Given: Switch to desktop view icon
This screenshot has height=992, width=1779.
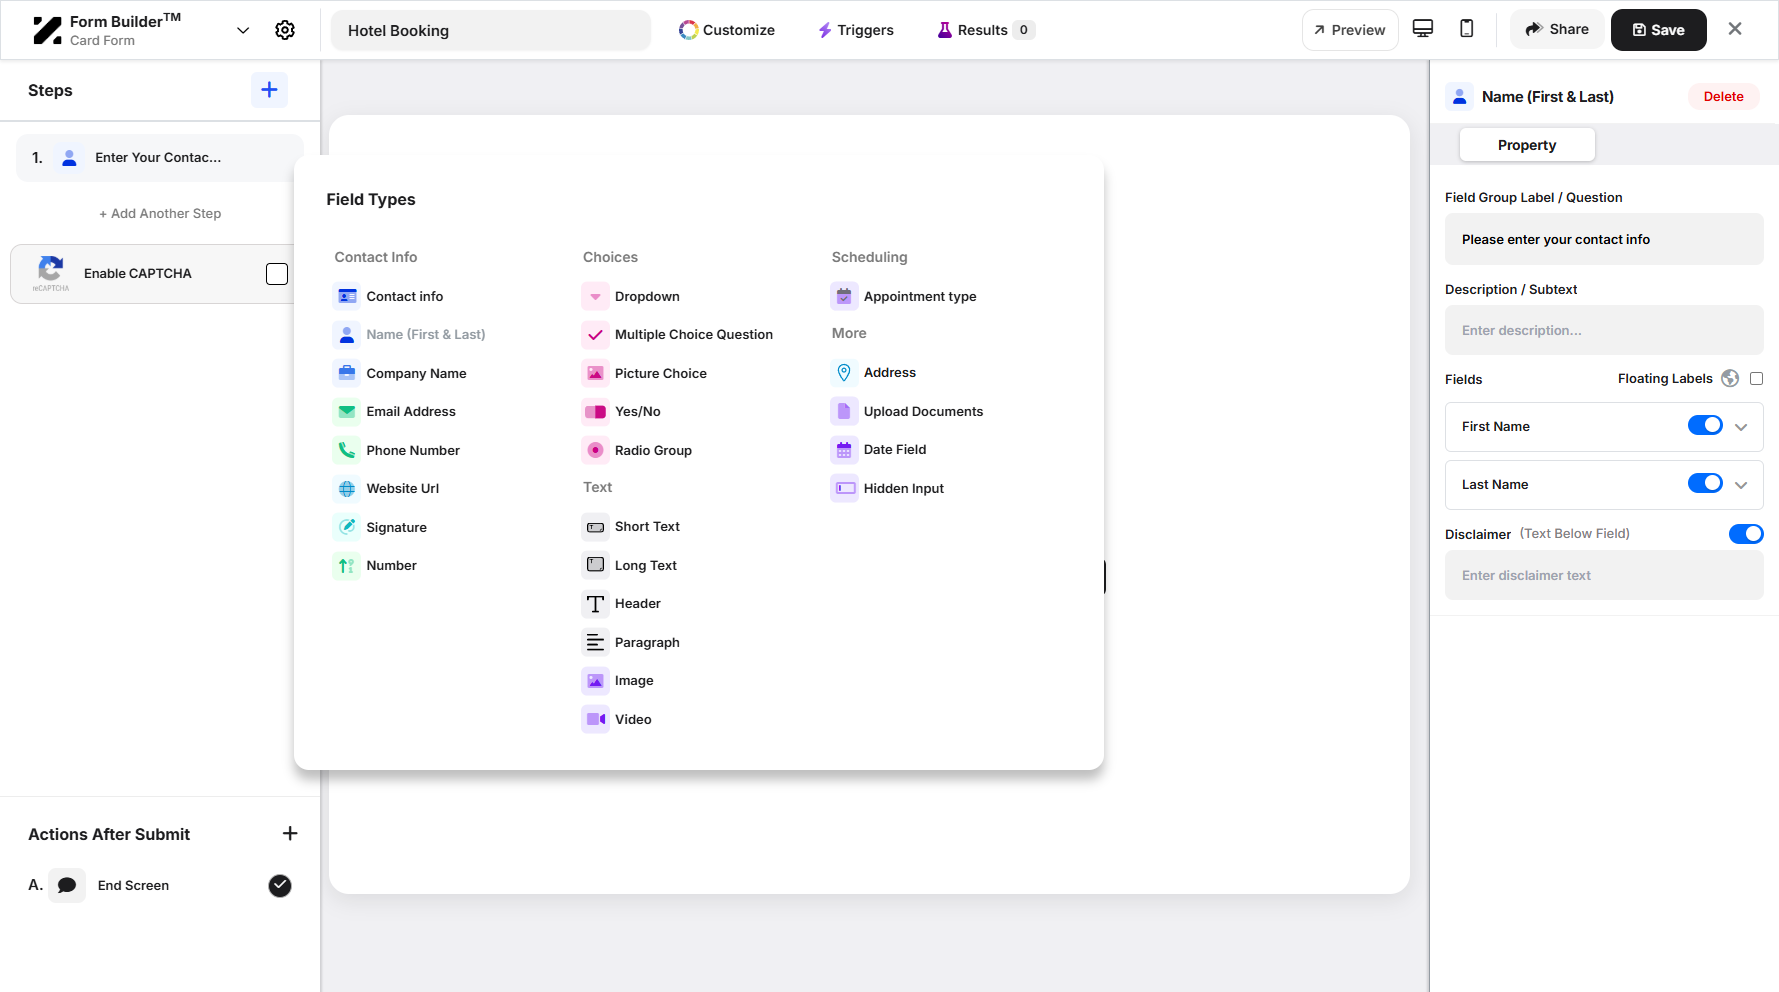Looking at the screenshot, I should click(1423, 29).
